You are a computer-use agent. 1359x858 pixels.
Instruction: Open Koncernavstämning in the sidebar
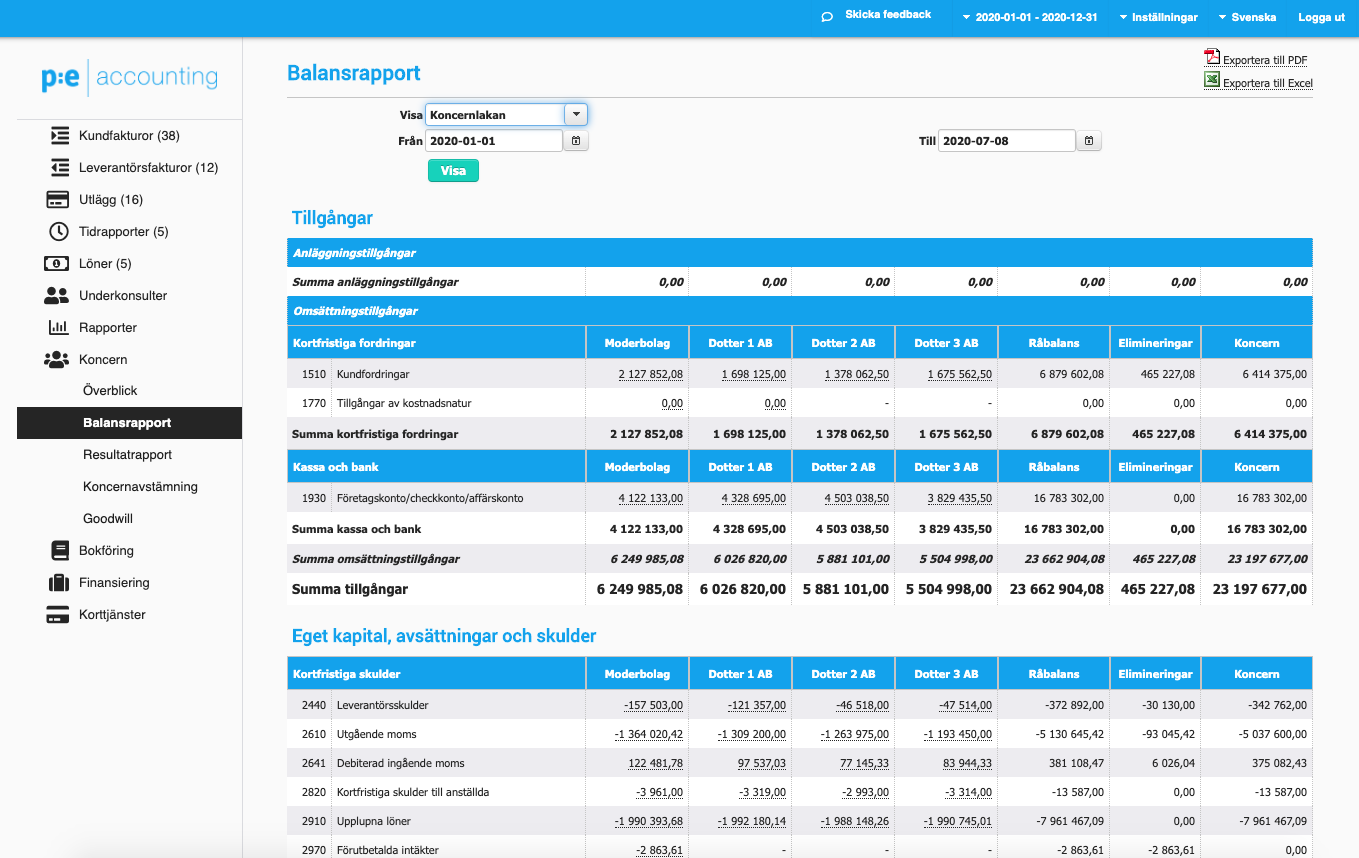point(140,487)
